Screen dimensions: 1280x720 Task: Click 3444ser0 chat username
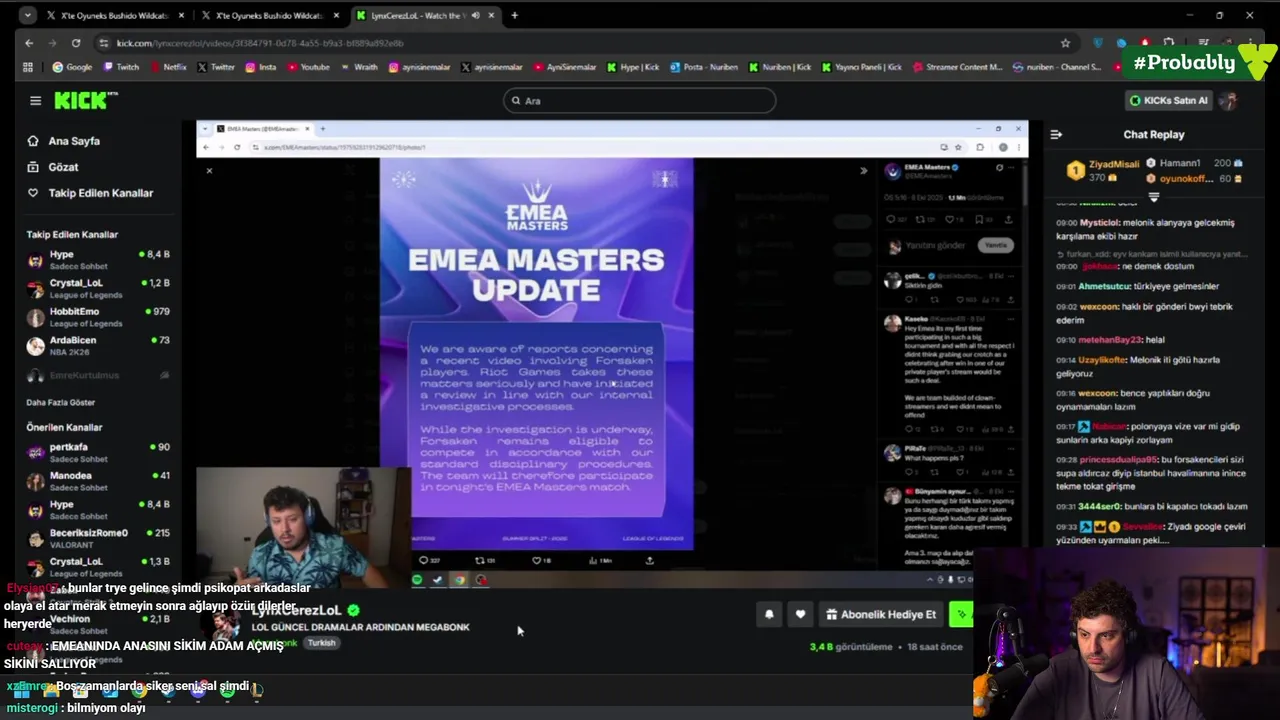click(x=1099, y=507)
